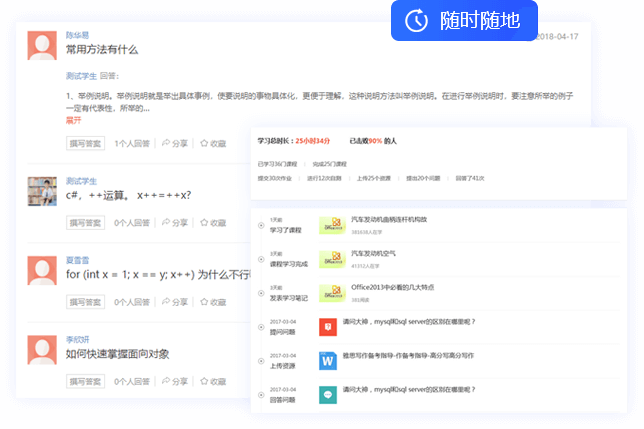The height and width of the screenshot is (429, 644).
Task: Favorite the 如何快速掌握面向对象 question with star
Action: [x=204, y=381]
